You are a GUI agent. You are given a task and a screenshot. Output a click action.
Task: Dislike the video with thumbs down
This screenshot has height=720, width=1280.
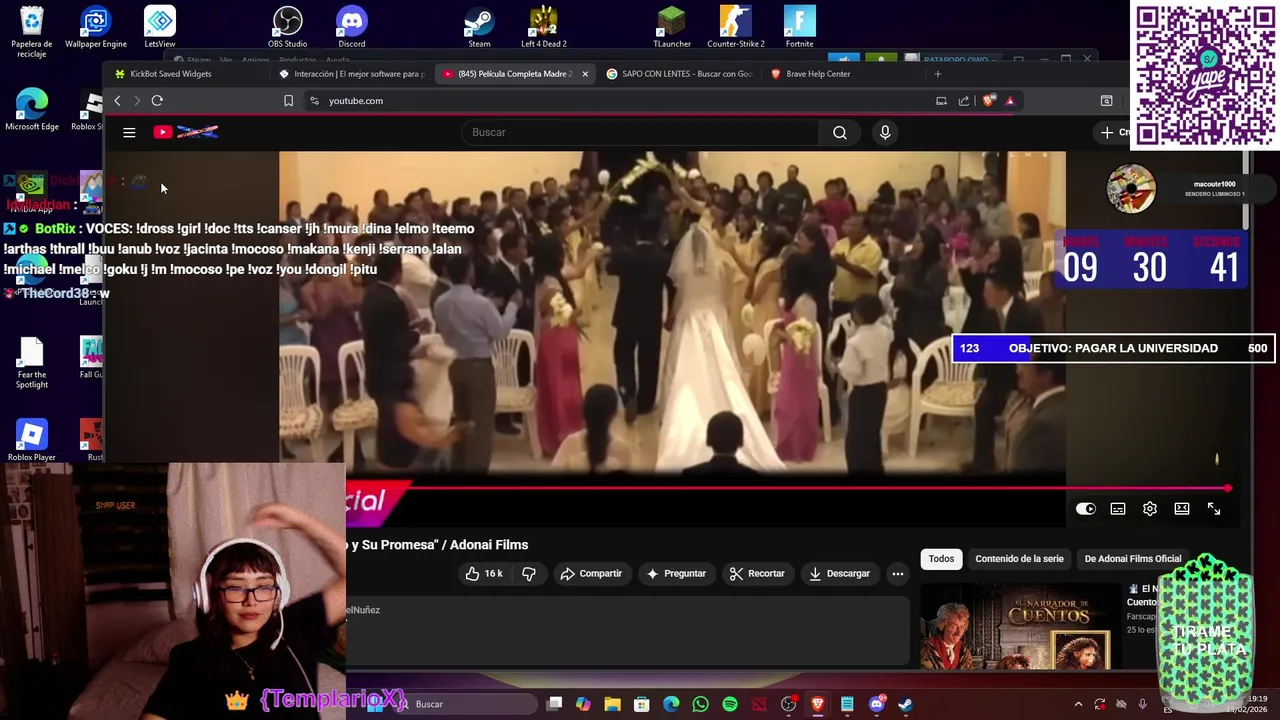[x=529, y=573]
